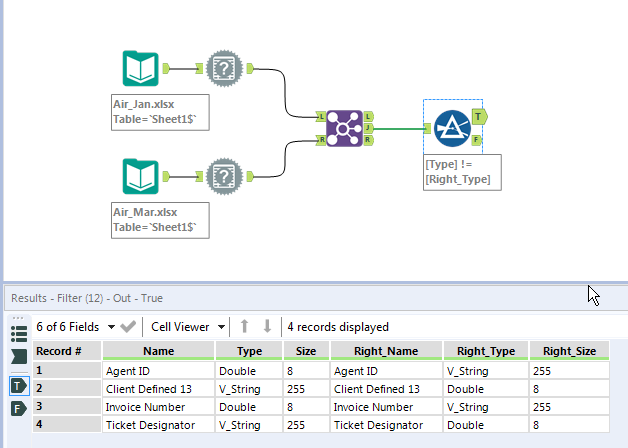Click Name cell 'Ticket Designator'
Image resolution: width=628 pixels, height=448 pixels.
(159, 425)
